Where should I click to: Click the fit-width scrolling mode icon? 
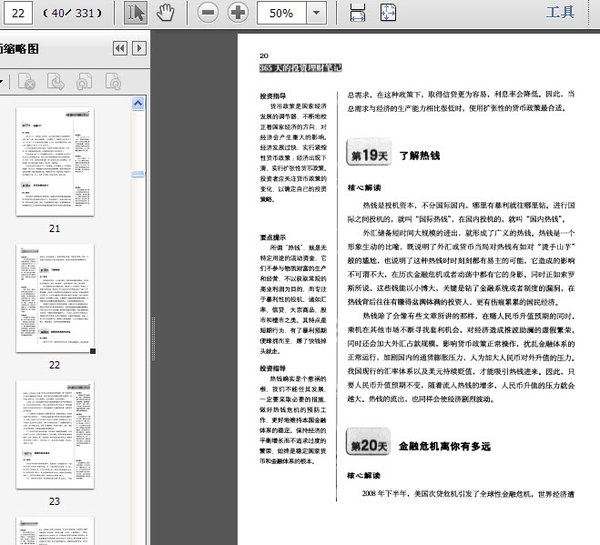[x=358, y=13]
